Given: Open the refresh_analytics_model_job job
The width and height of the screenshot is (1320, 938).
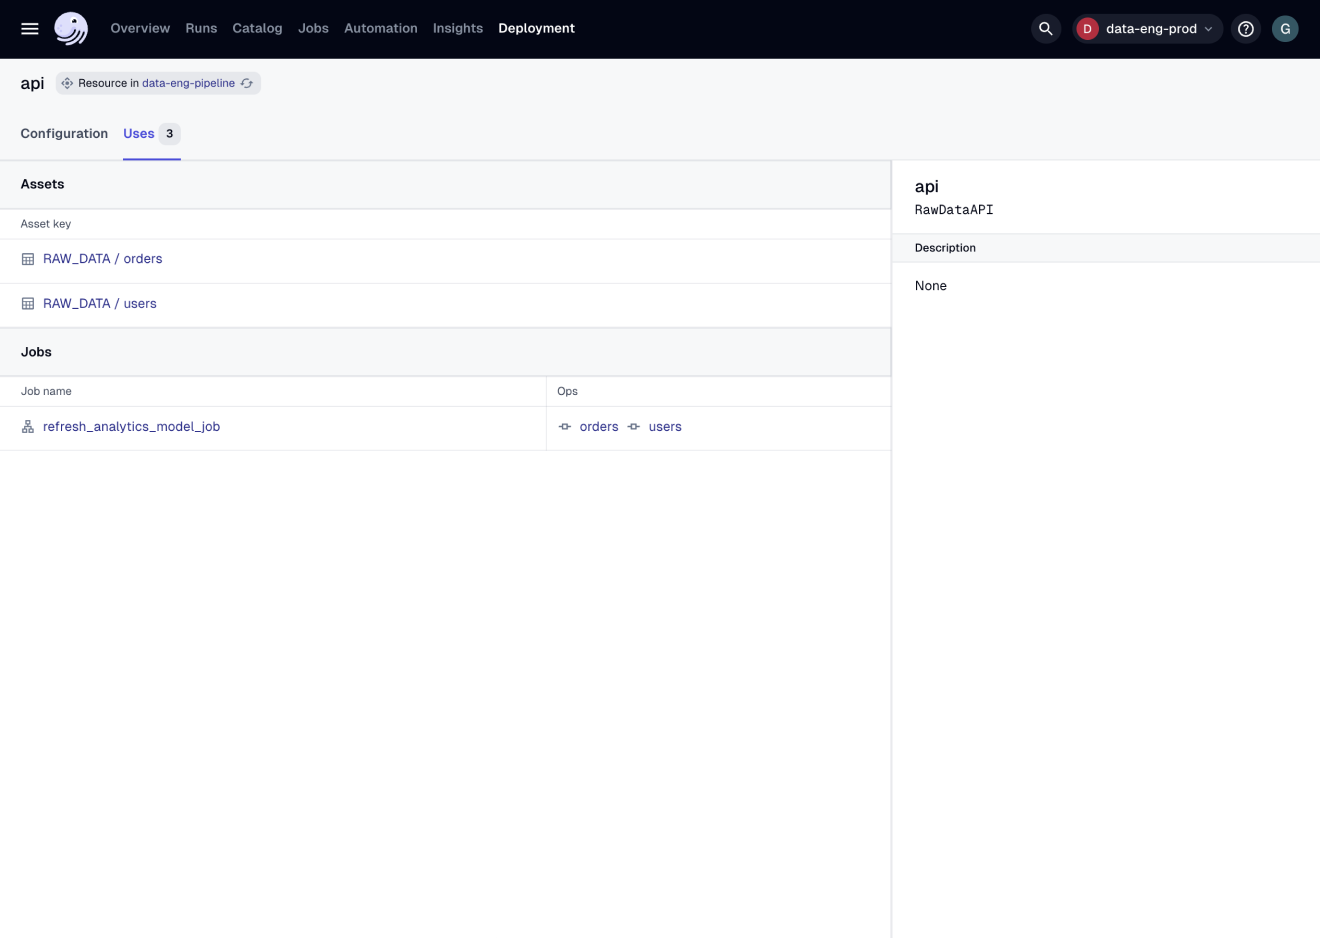Looking at the screenshot, I should (x=131, y=426).
